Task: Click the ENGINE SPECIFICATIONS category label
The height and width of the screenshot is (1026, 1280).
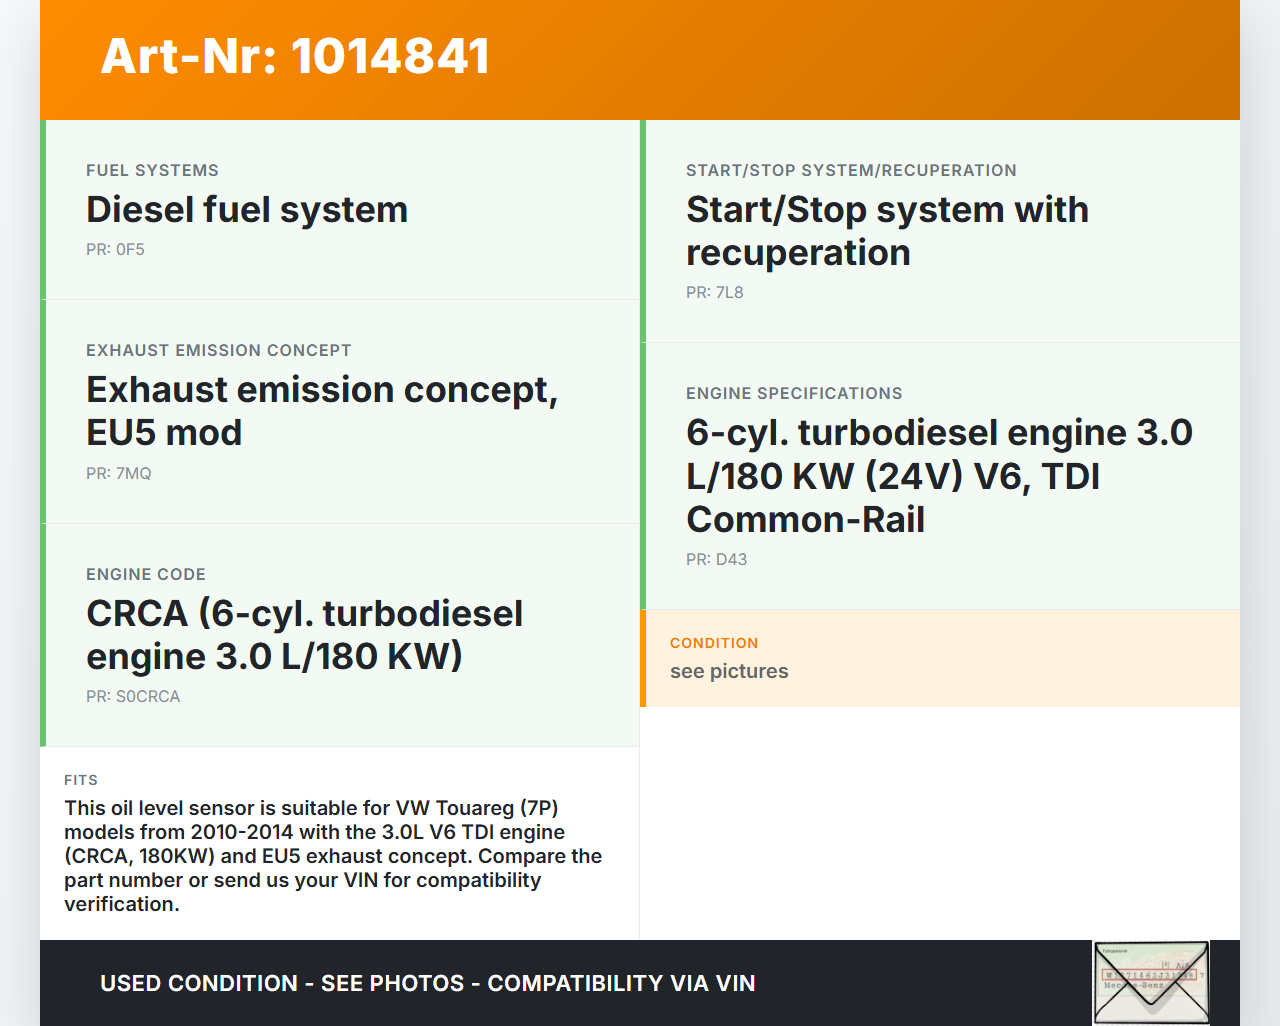Action: pos(794,394)
